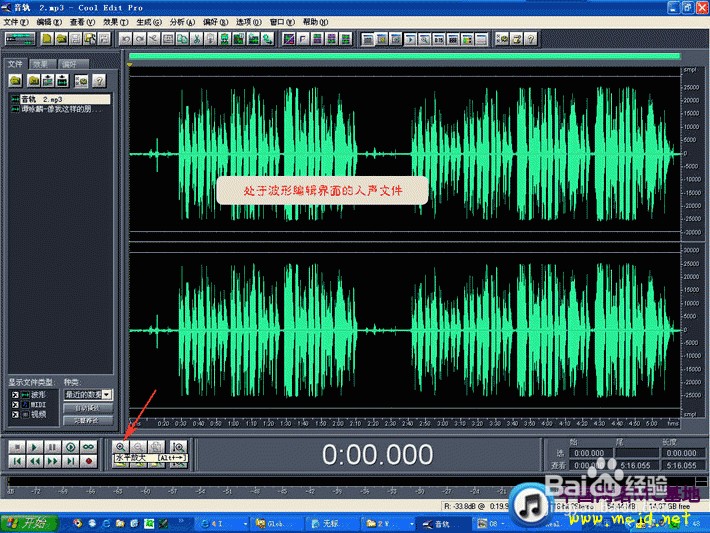Click the yellow playback cursor marker
Screen dimensions: 710x533
130,65
